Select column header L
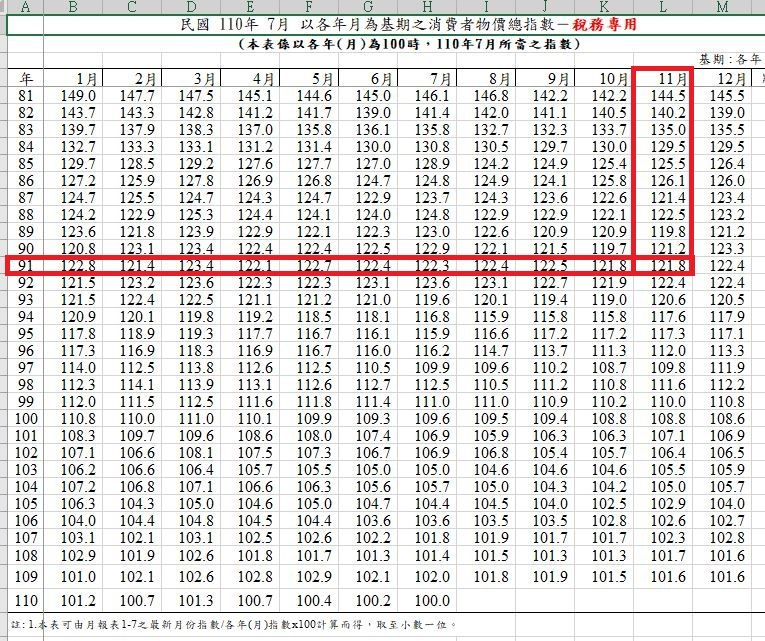765x641 pixels. [x=662, y=7]
